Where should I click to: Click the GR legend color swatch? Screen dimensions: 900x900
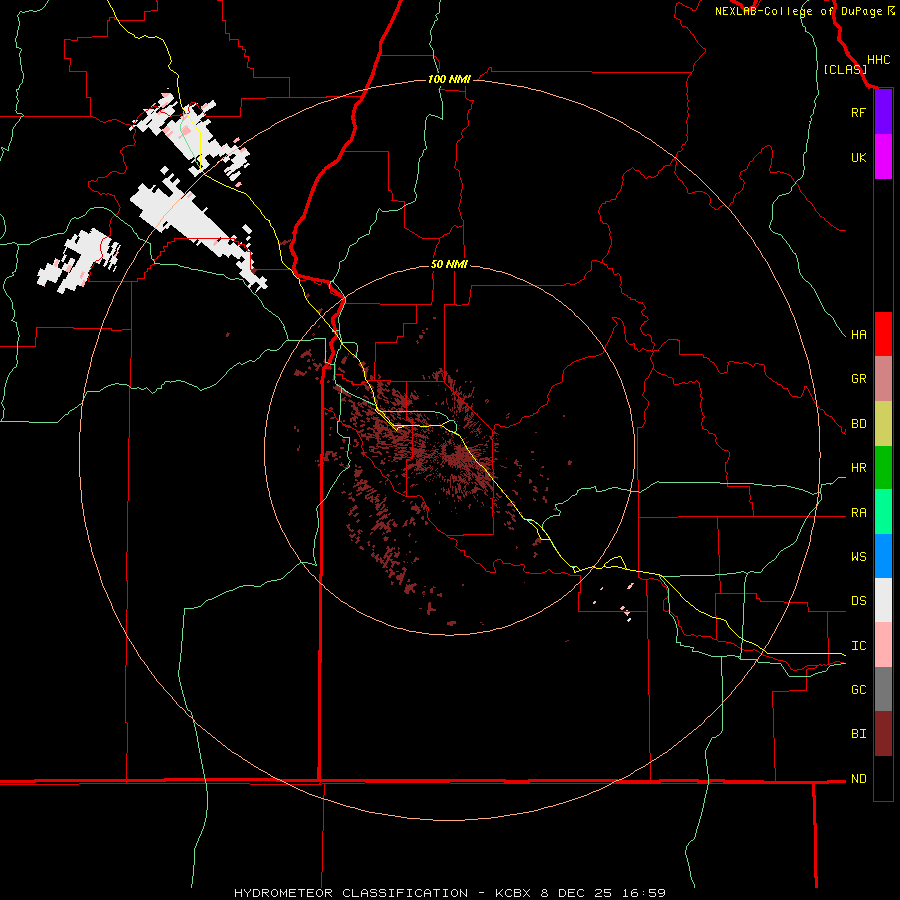883,379
